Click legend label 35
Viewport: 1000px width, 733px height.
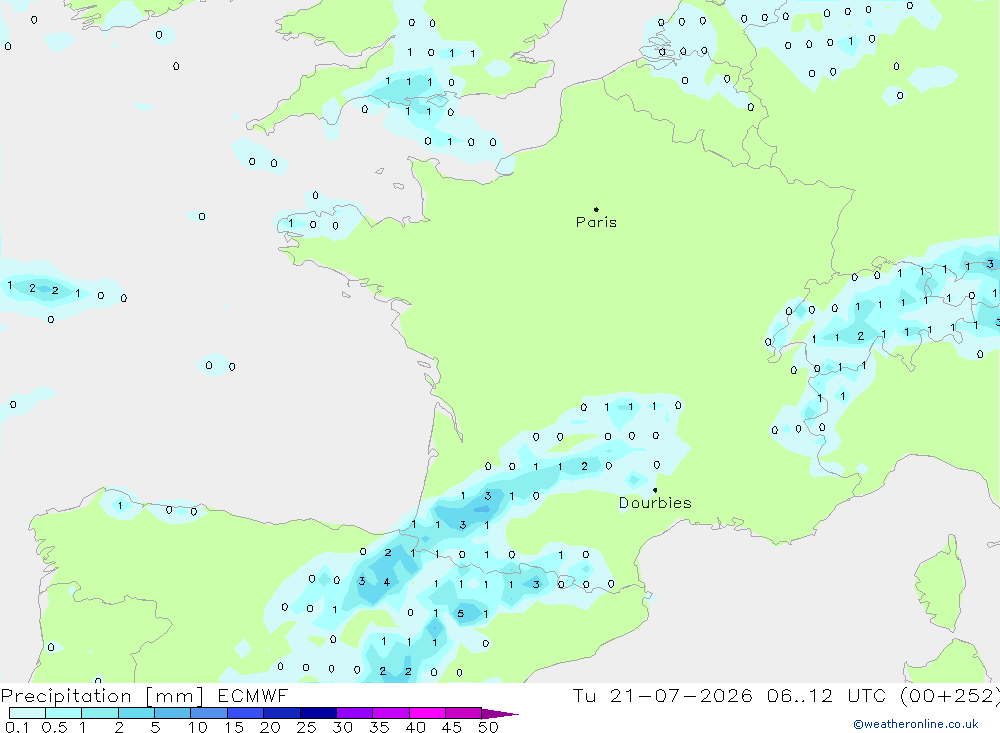[379, 727]
